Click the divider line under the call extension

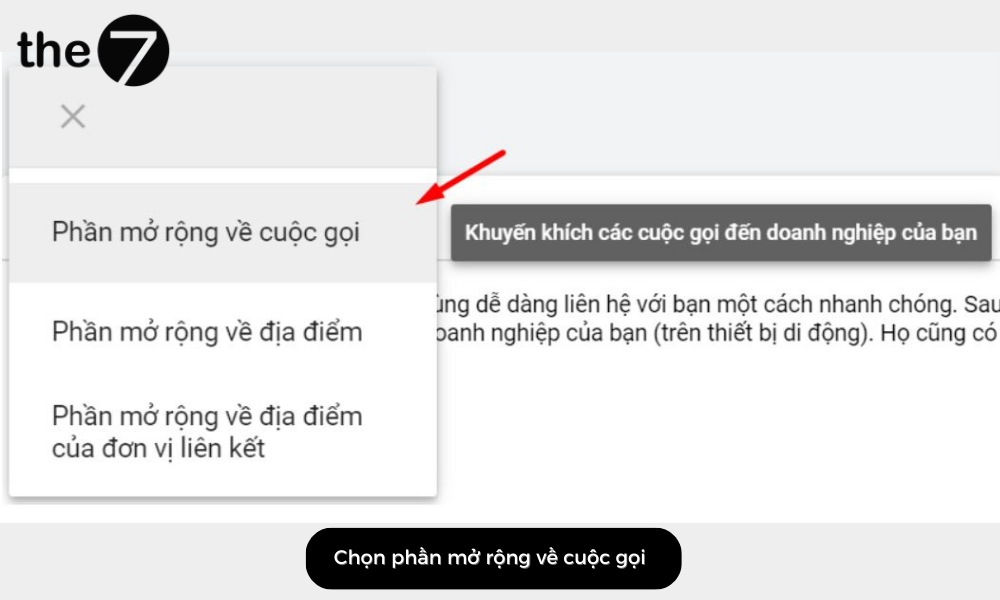tap(222, 281)
